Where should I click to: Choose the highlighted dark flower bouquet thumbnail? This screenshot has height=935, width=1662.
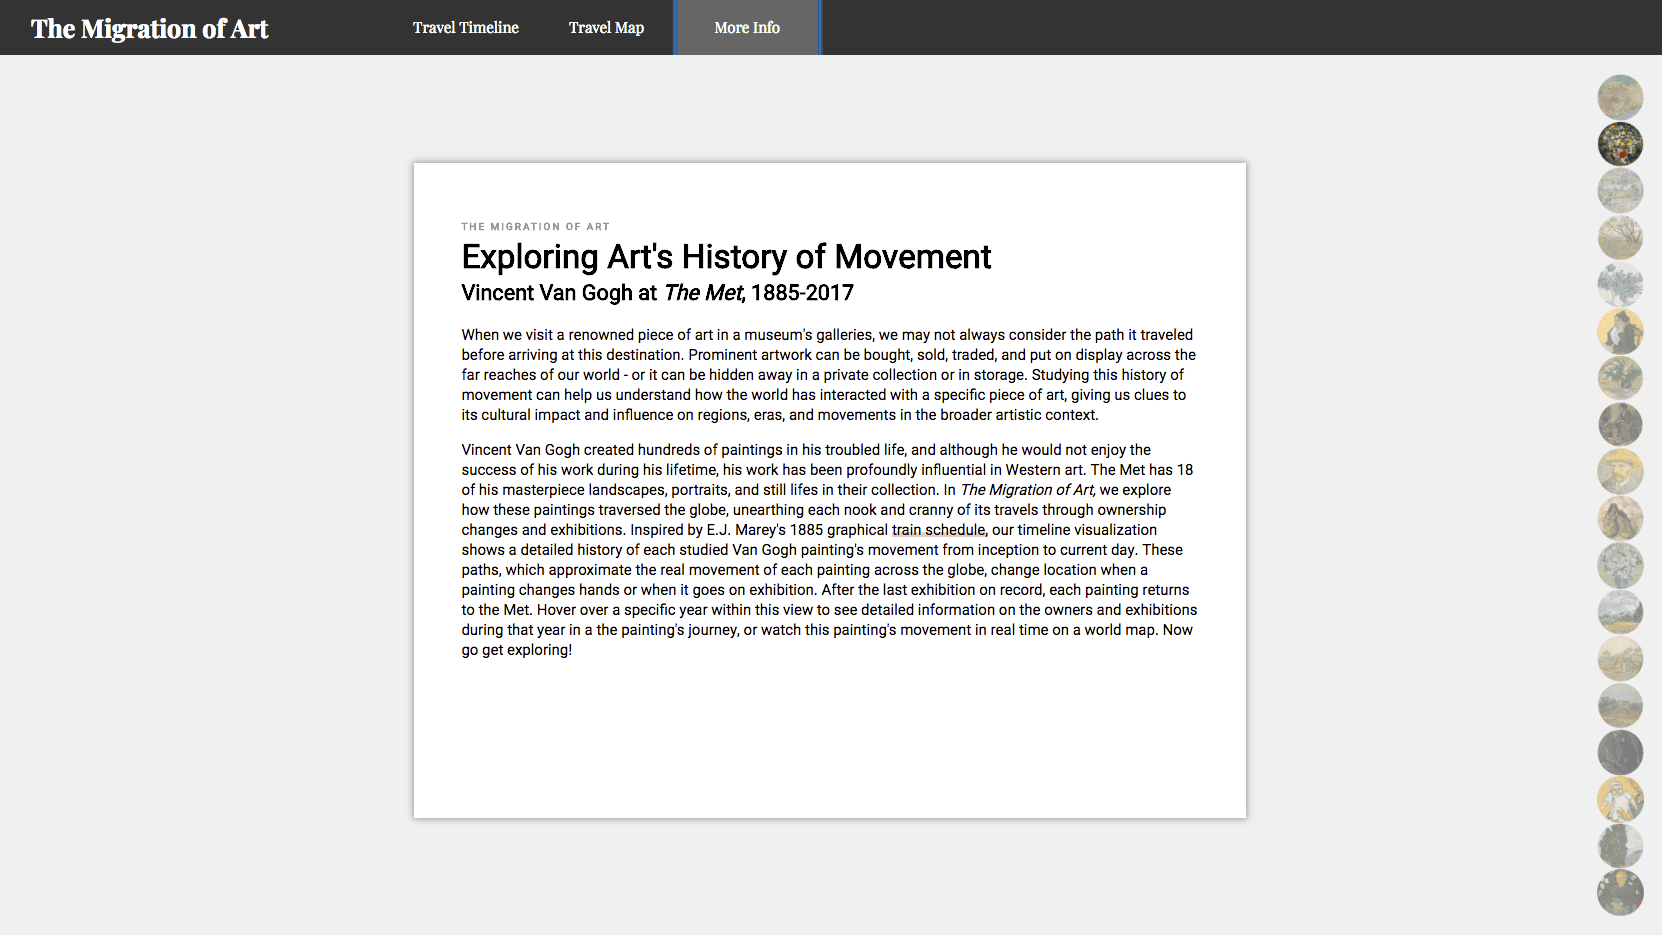1620,144
